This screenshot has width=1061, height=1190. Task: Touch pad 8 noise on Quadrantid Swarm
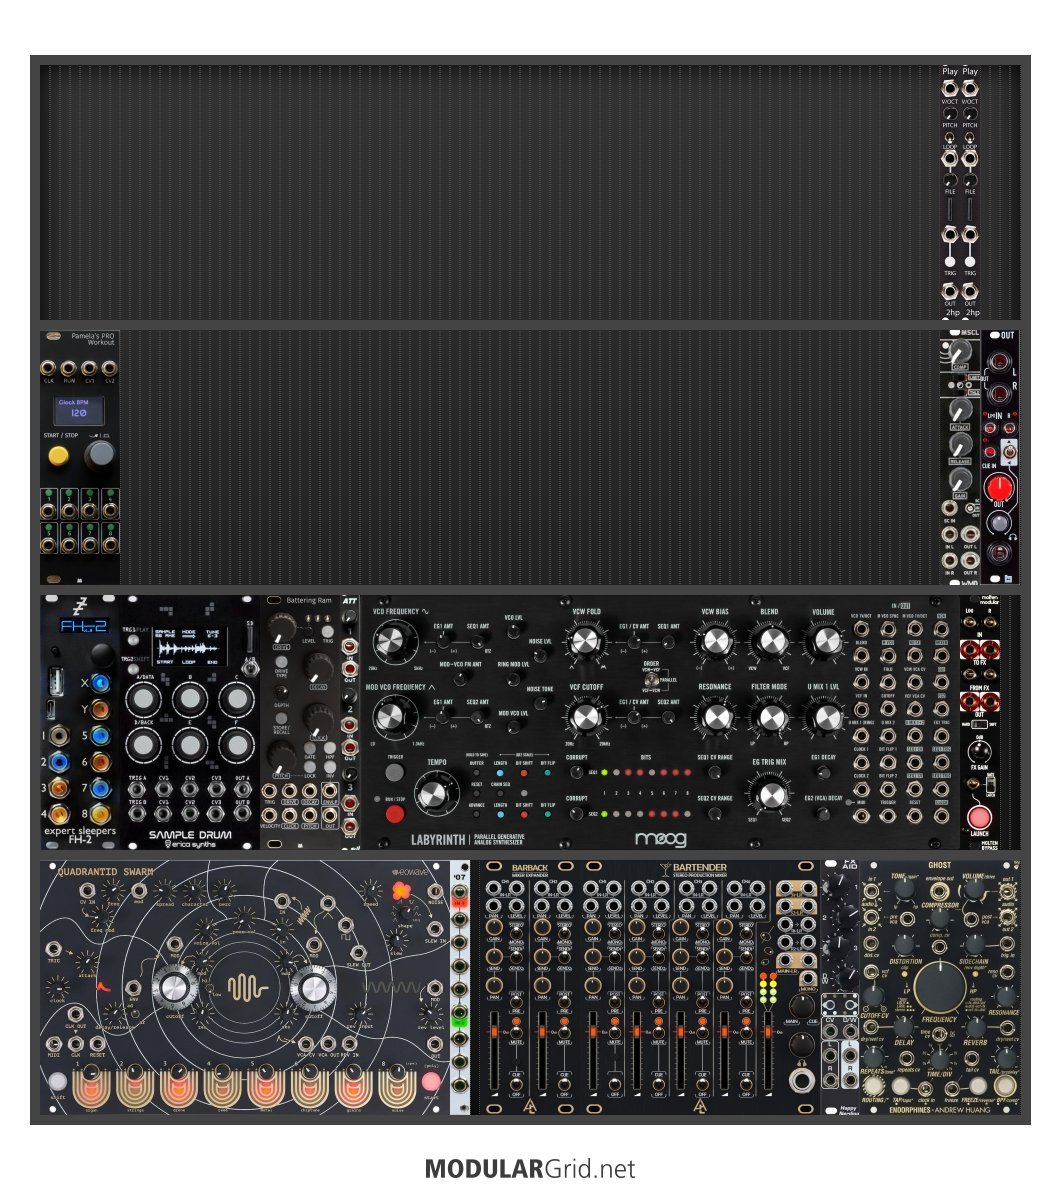[398, 1090]
